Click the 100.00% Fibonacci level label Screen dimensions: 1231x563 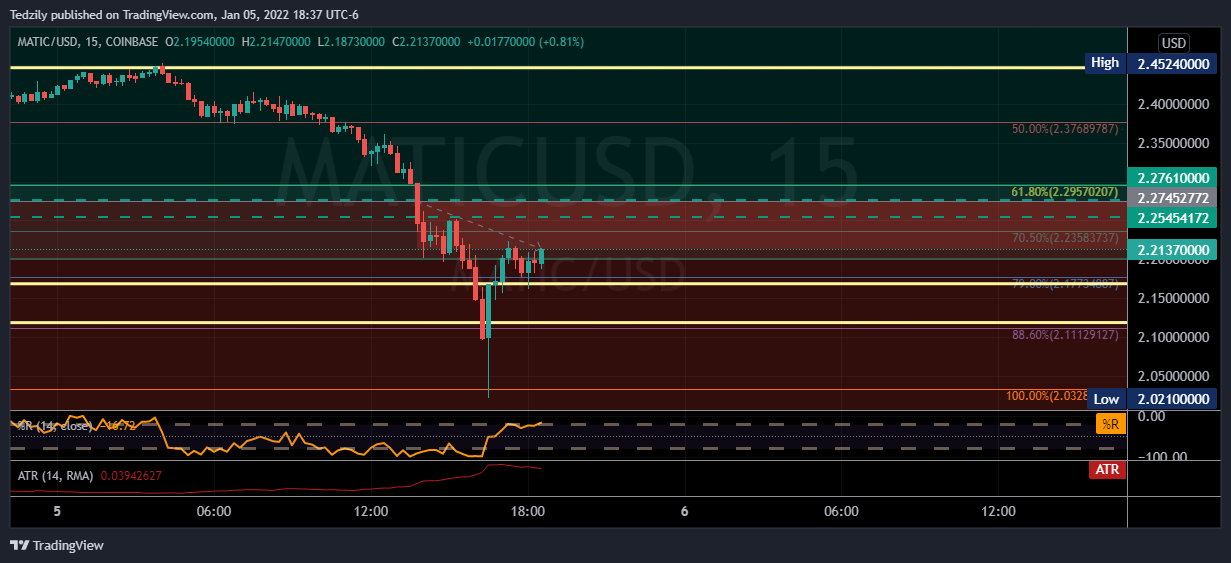click(1046, 397)
